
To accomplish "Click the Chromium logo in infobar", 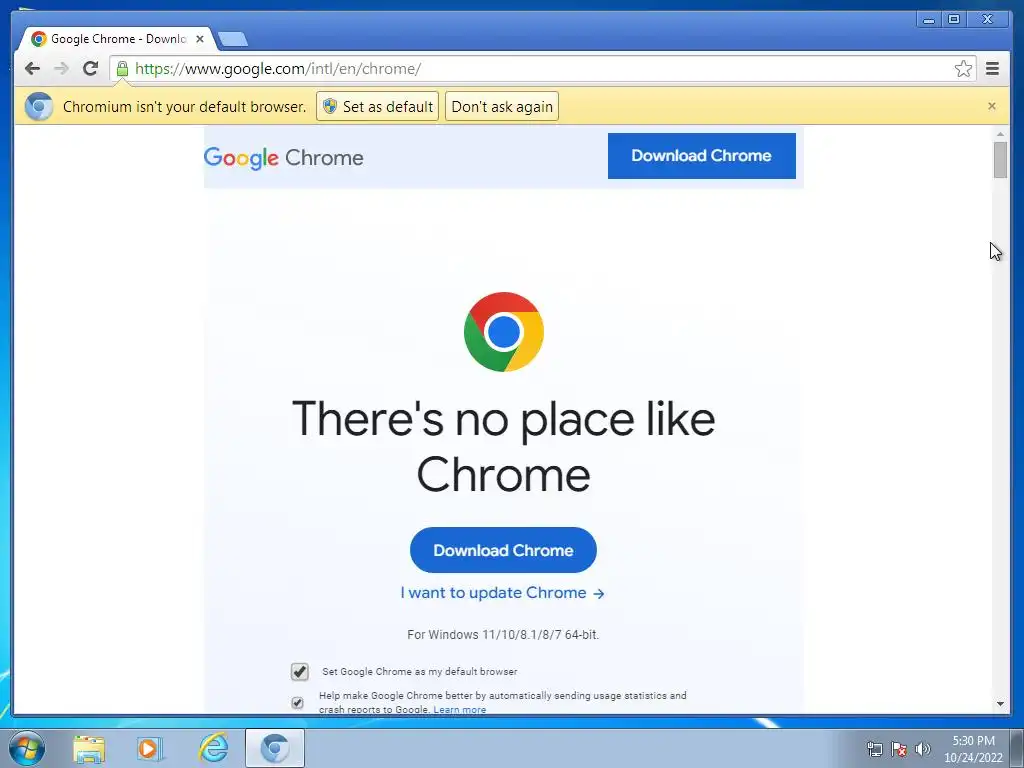I will coord(39,106).
